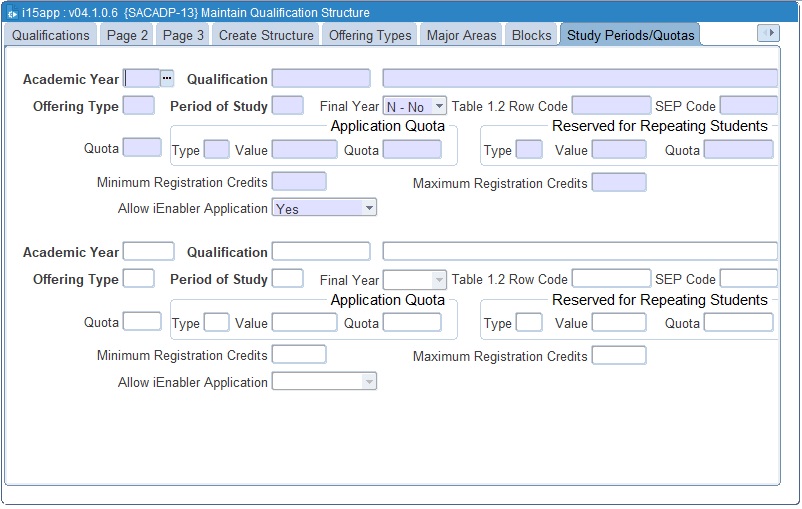Switch to the Blocks tab
The height and width of the screenshot is (509, 802).
click(x=531, y=35)
